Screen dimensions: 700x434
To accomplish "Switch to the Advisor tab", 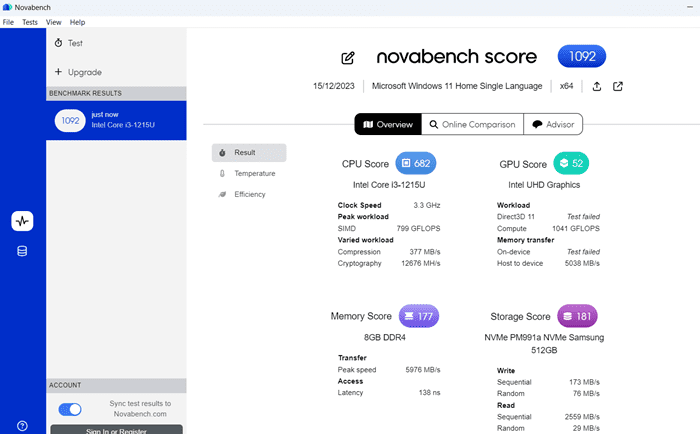I will pyautogui.click(x=553, y=124).
